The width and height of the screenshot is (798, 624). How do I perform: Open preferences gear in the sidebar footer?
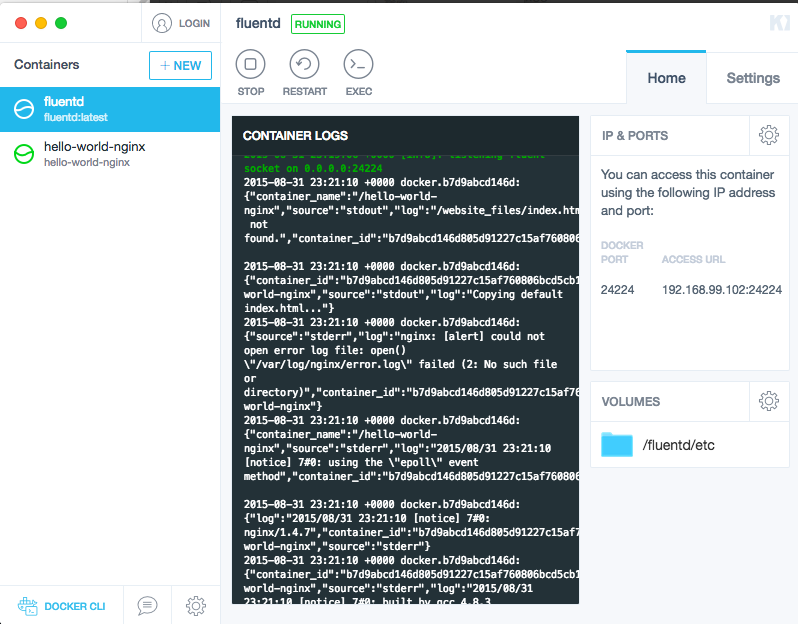[x=196, y=606]
